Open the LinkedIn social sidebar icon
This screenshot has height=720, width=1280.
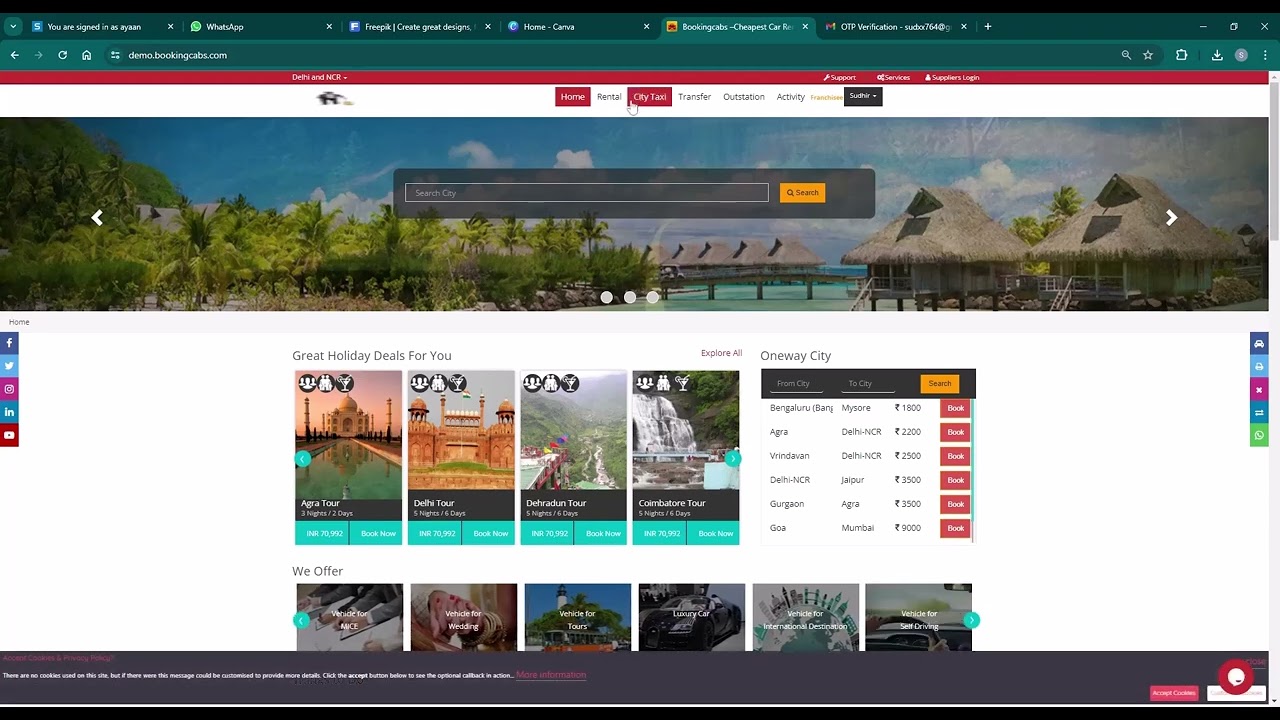[9, 412]
